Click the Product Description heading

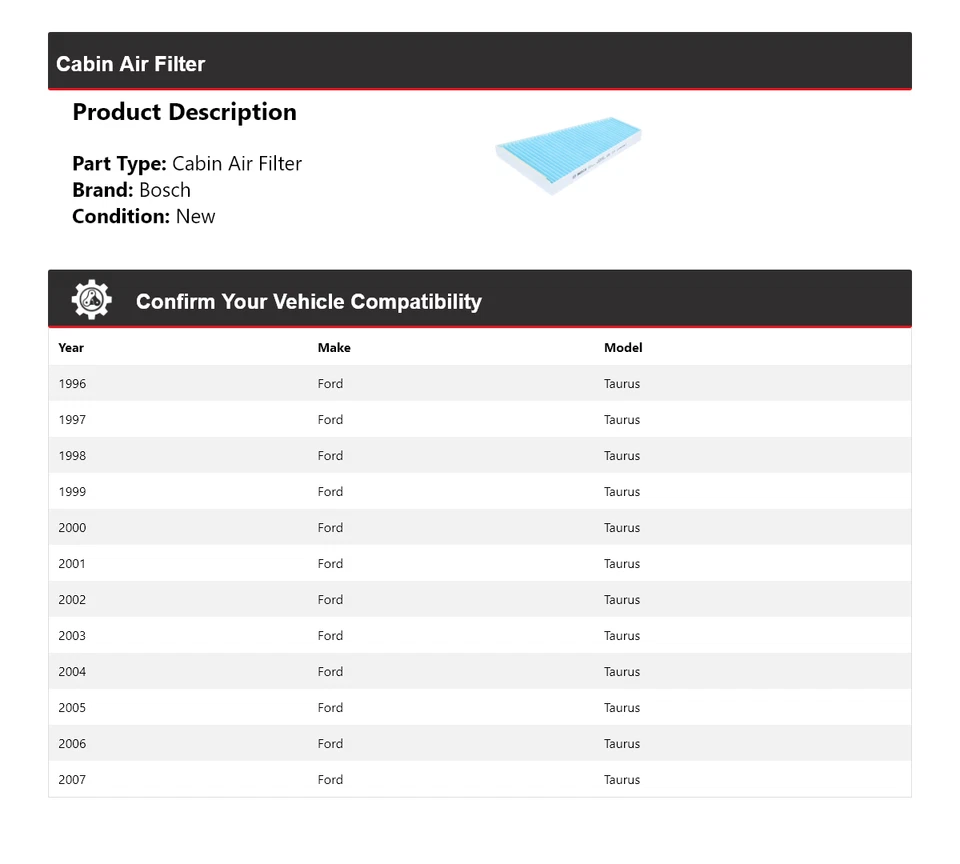[x=184, y=112]
